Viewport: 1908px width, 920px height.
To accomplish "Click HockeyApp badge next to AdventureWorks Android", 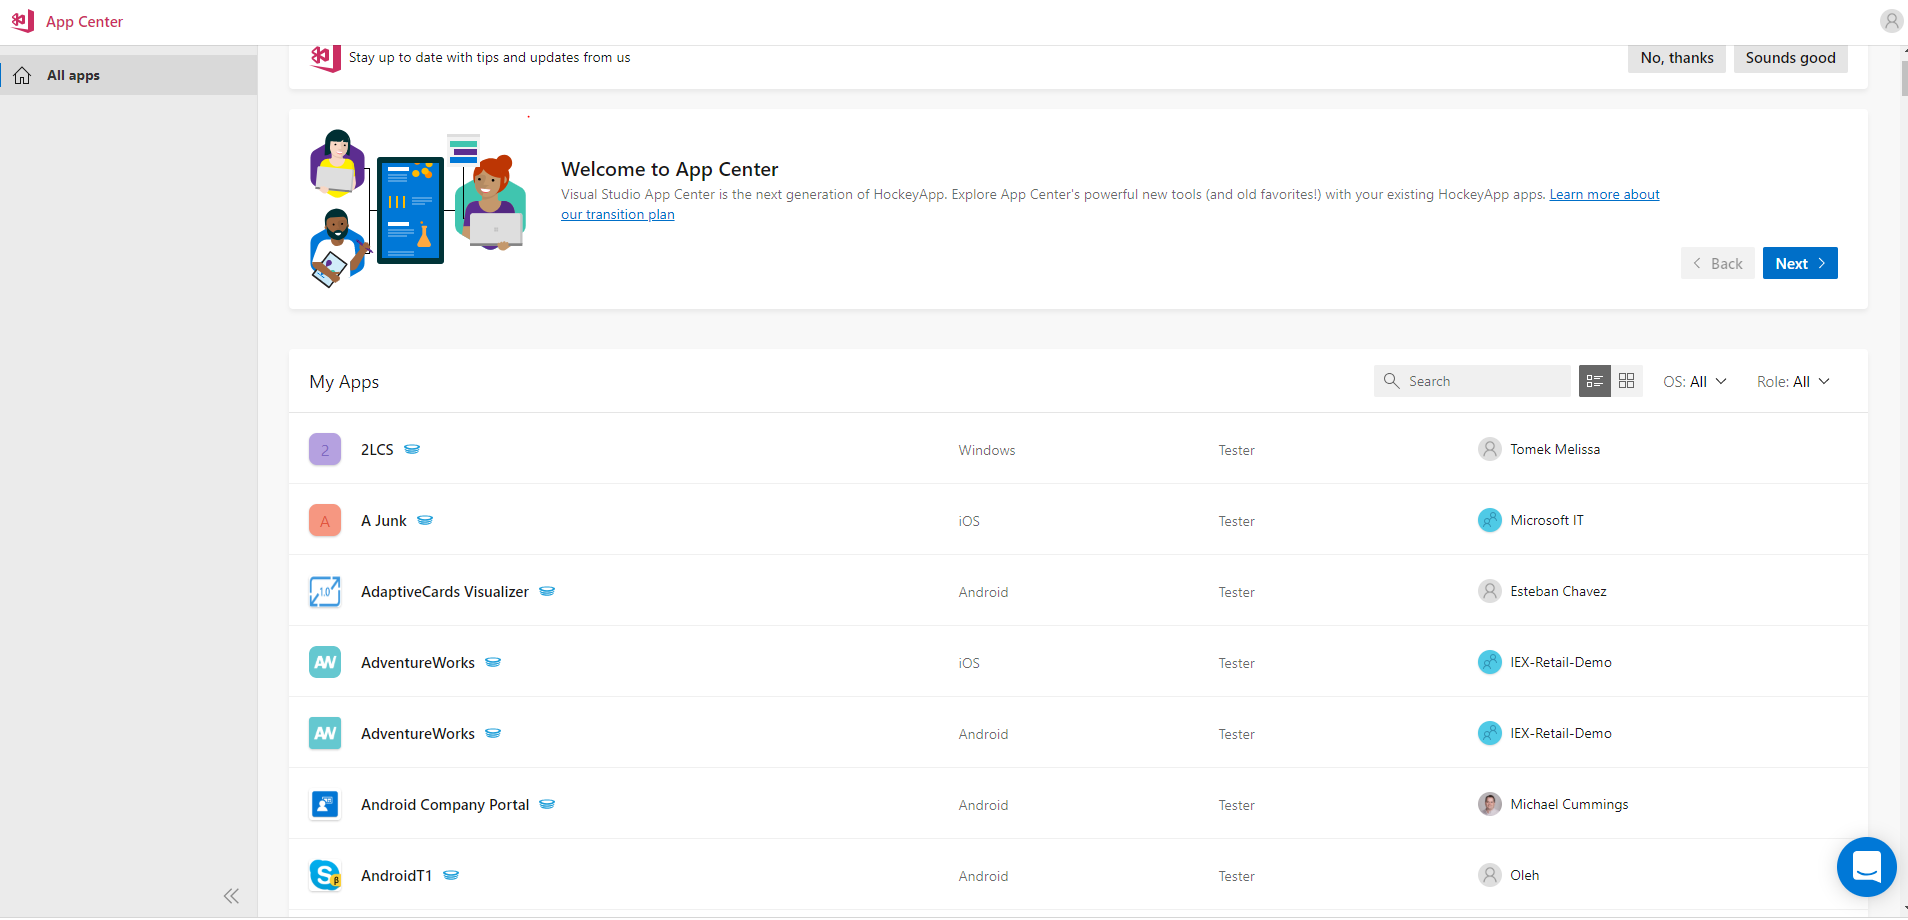I will 493,734.
